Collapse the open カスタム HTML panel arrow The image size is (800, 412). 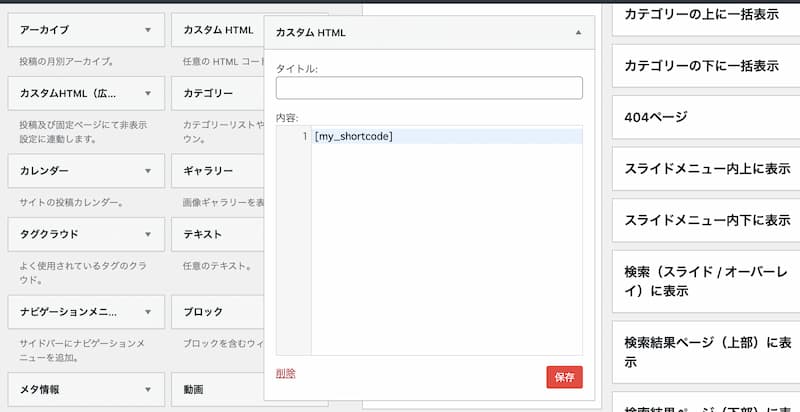pyautogui.click(x=578, y=33)
